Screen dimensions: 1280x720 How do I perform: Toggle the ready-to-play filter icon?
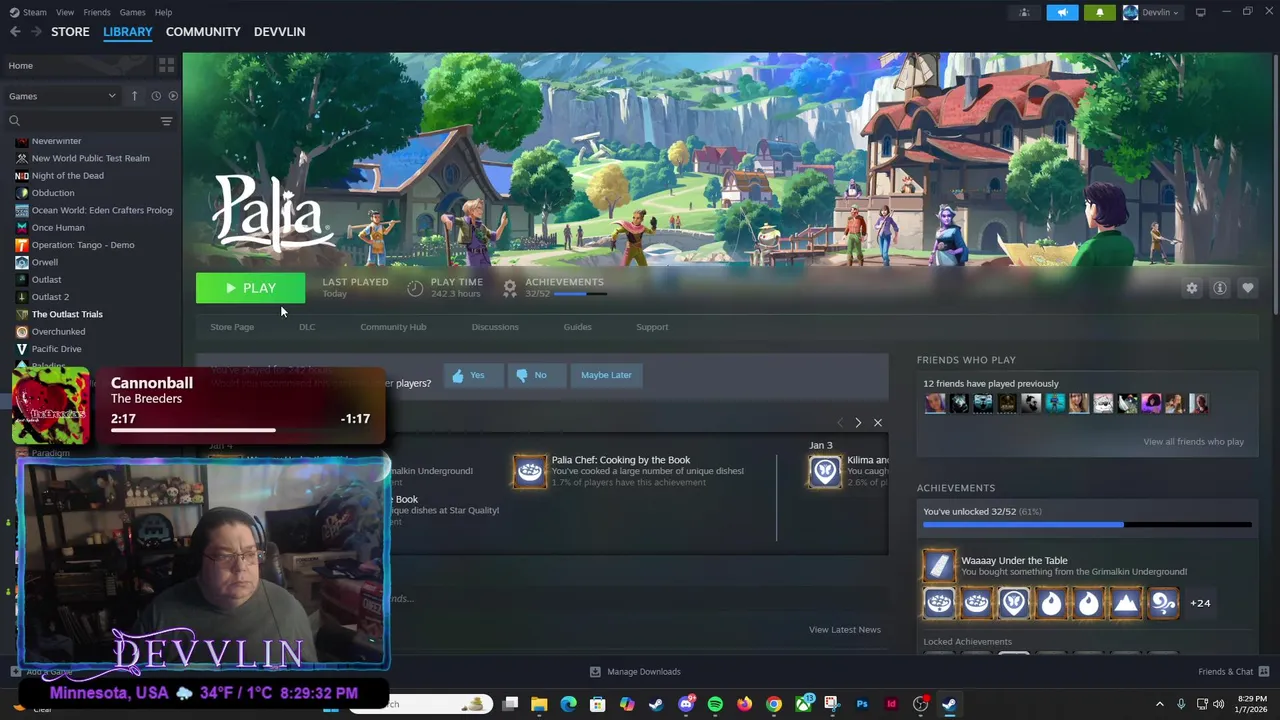tap(173, 96)
